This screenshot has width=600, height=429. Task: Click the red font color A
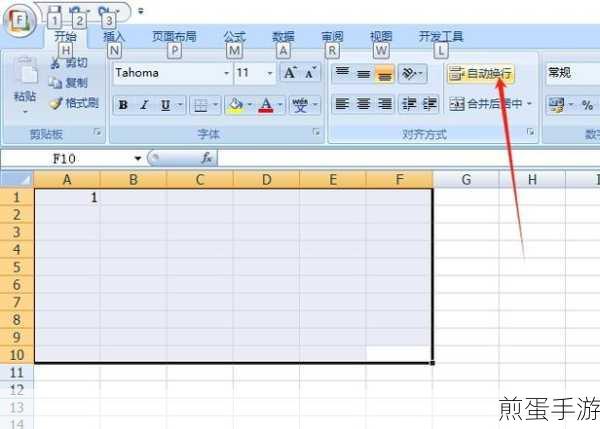click(x=266, y=104)
